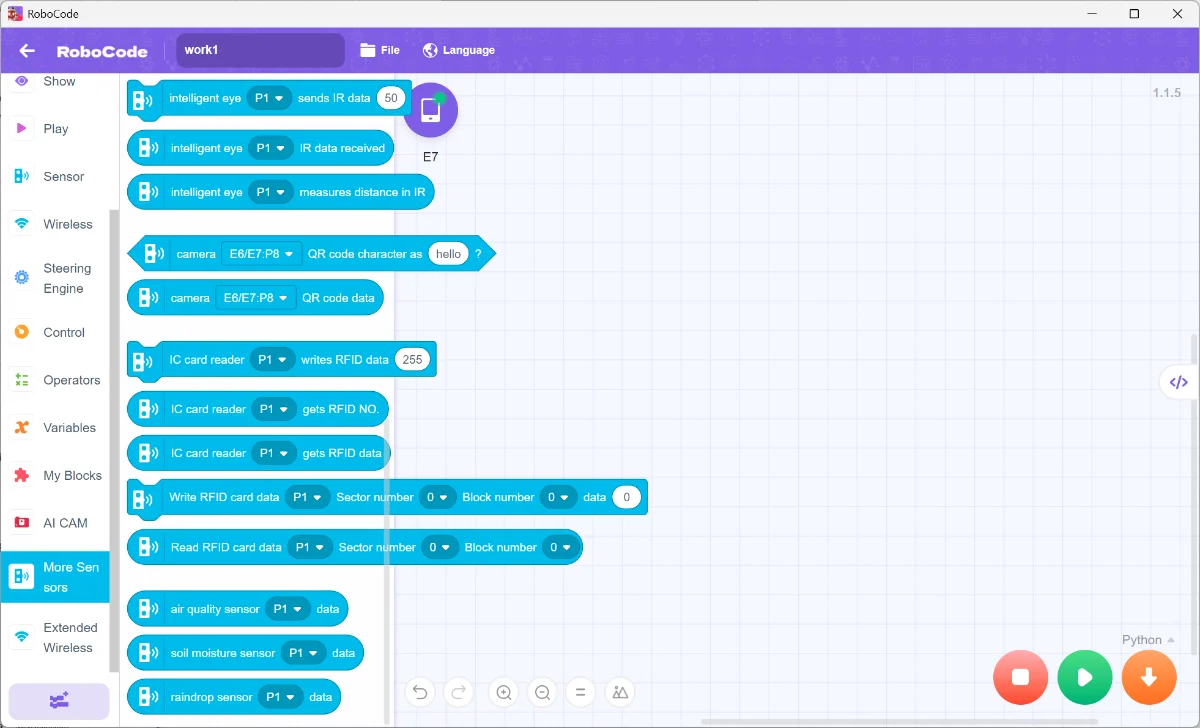Click the Steering Engine gear icon
Image resolution: width=1200 pixels, height=728 pixels.
tap(22, 278)
